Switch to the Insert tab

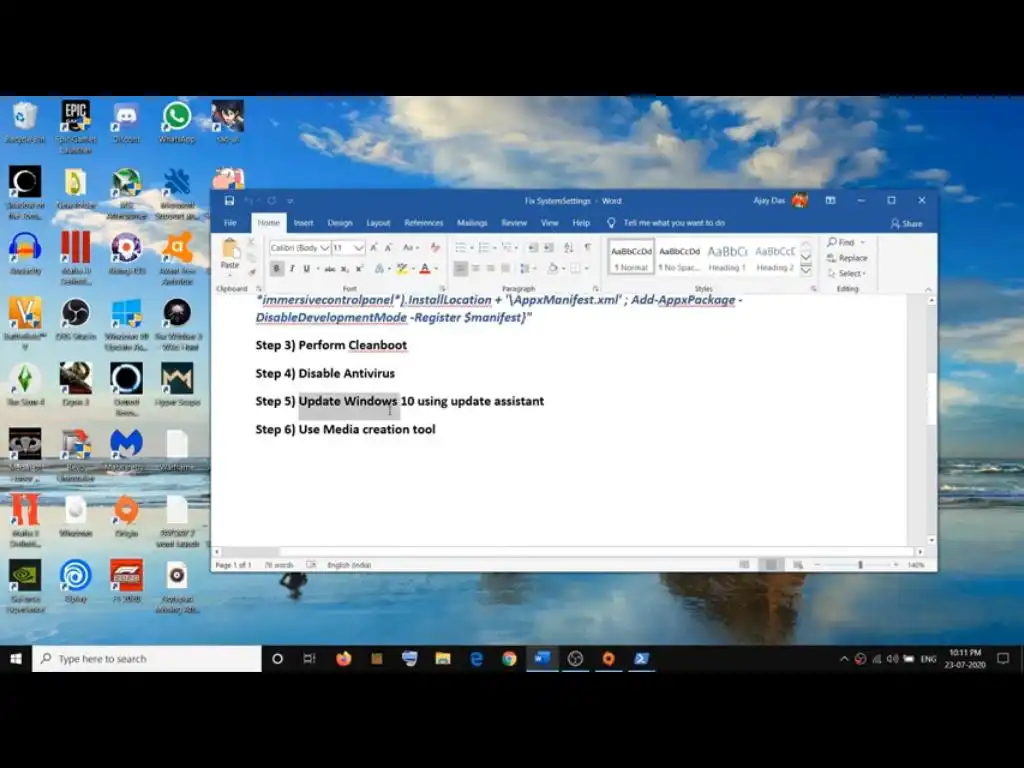point(304,223)
